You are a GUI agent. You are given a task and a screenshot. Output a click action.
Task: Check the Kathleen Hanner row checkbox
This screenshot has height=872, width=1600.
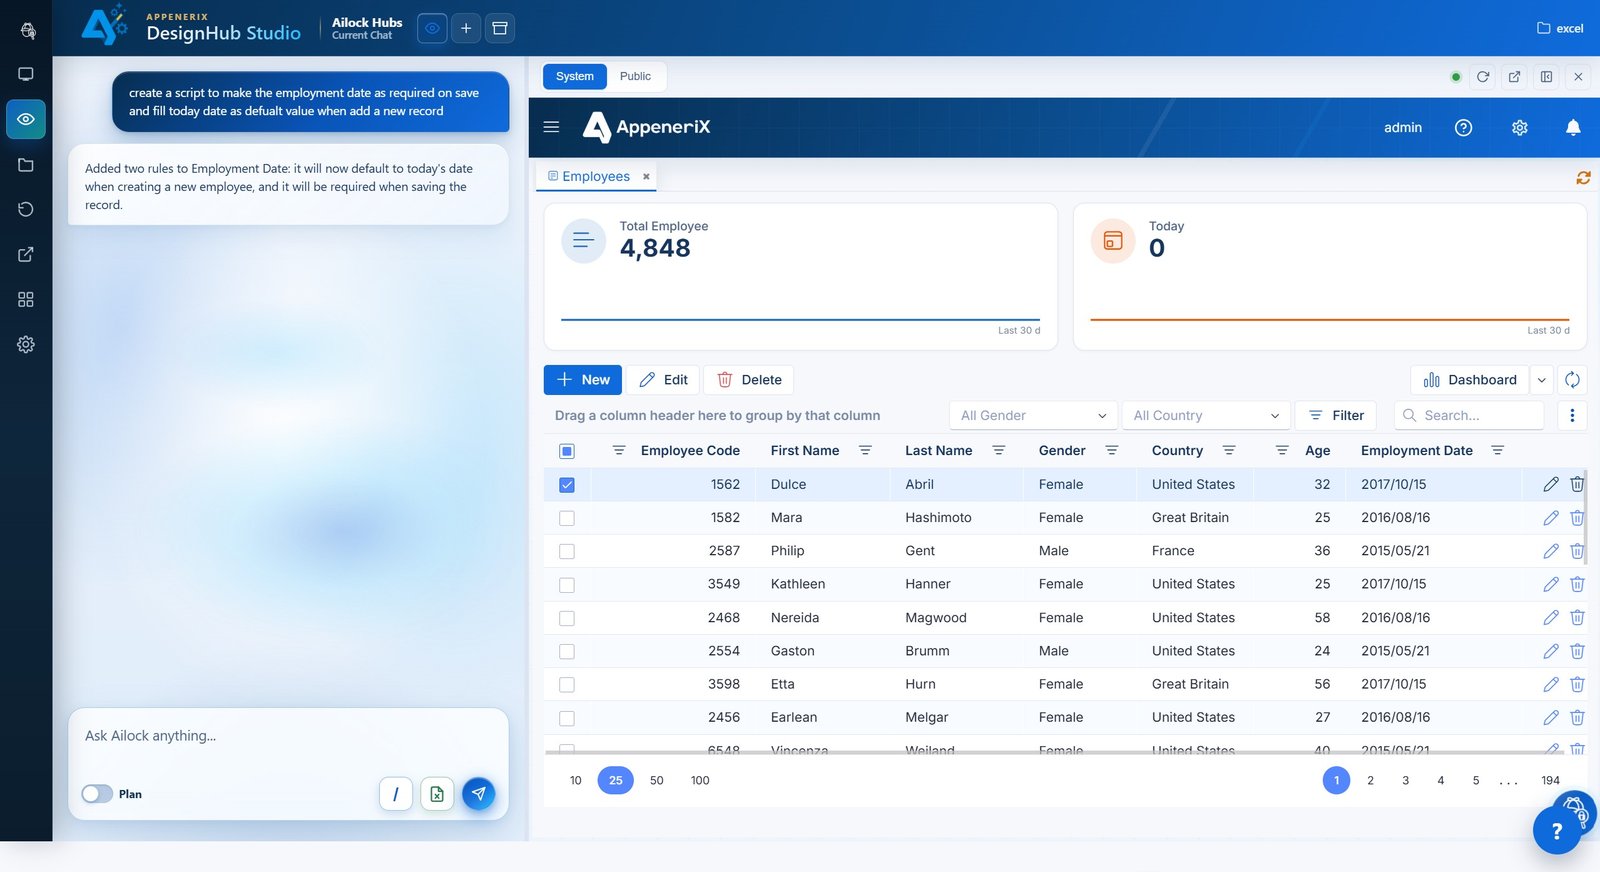pos(567,585)
